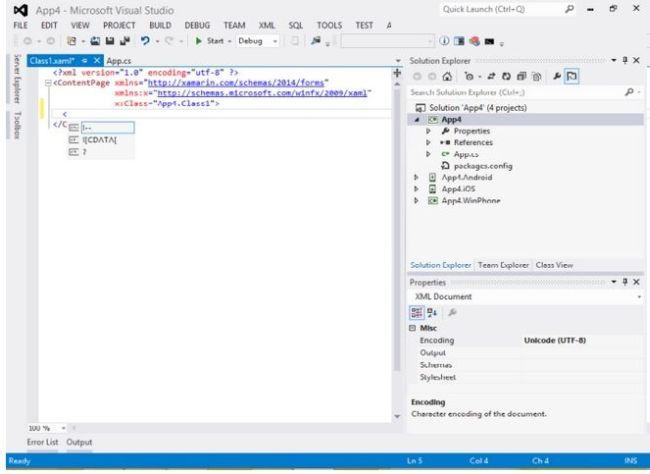
Task: Open the TOOLS menu
Action: click(x=329, y=25)
